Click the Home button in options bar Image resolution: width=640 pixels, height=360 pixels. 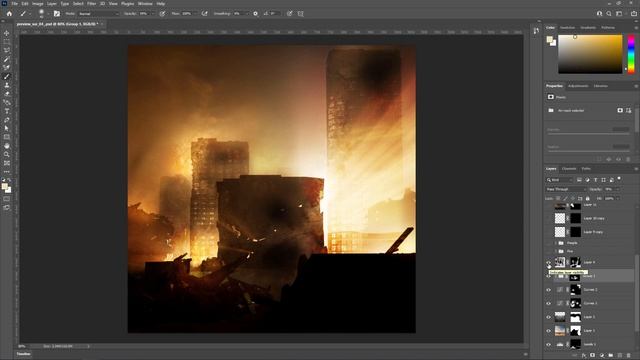click(9, 13)
